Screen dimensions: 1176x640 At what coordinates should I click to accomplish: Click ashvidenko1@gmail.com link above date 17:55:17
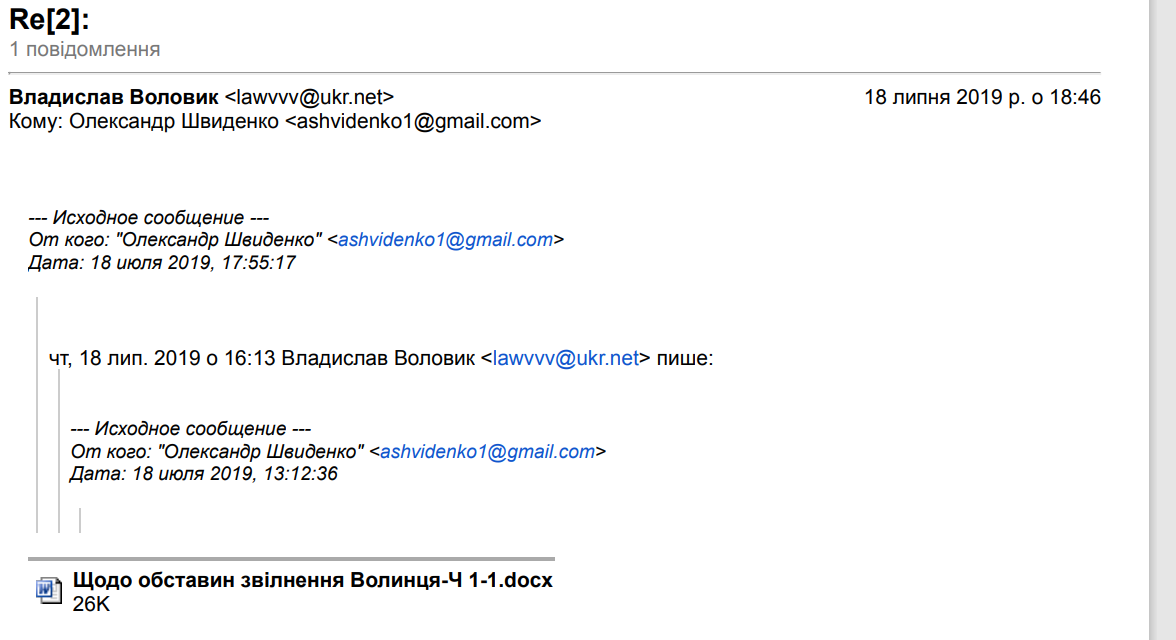pos(446,240)
